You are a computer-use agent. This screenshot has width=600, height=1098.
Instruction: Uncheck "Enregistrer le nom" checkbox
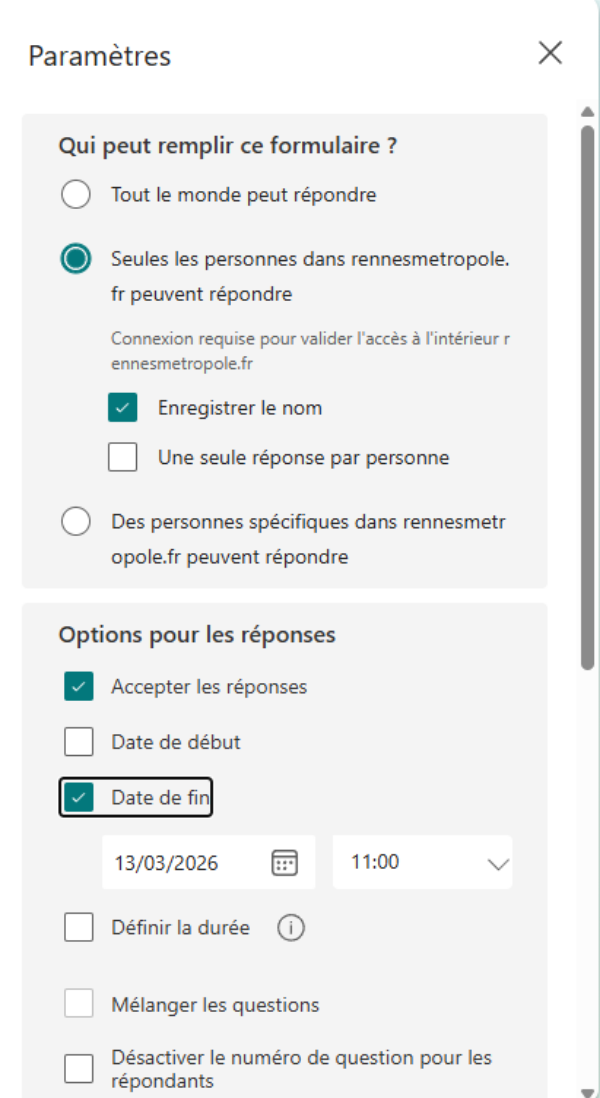point(123,408)
